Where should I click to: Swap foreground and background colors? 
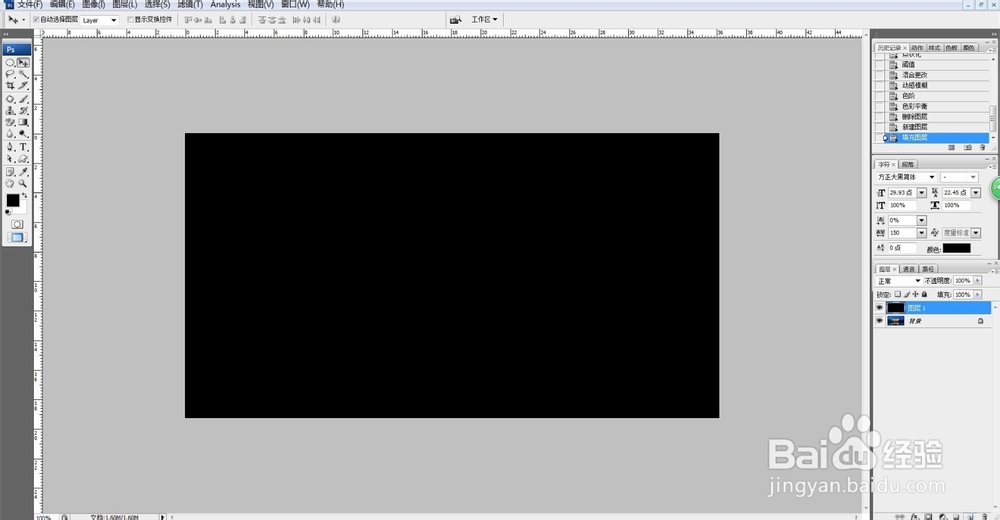pos(24,196)
